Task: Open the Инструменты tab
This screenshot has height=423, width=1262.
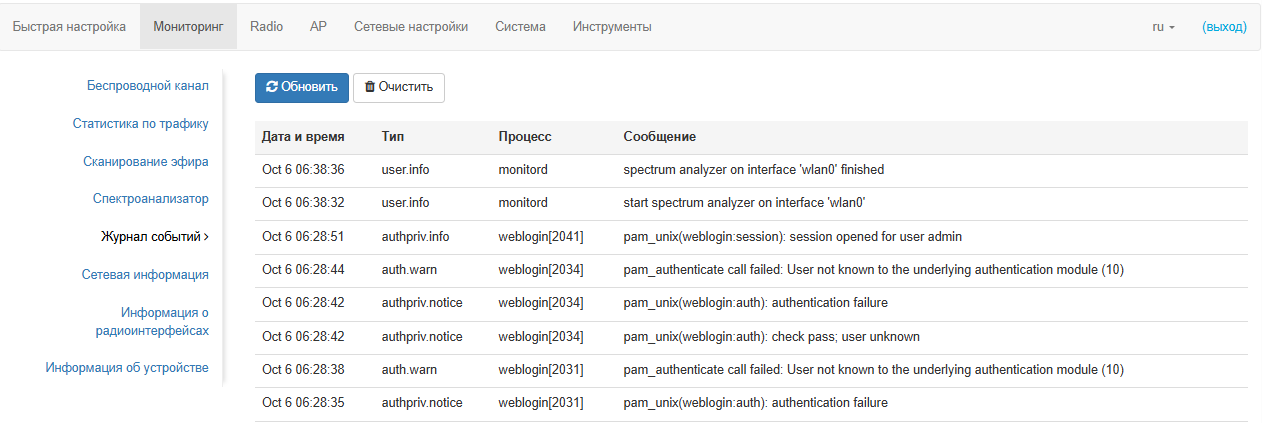Action: (x=612, y=27)
